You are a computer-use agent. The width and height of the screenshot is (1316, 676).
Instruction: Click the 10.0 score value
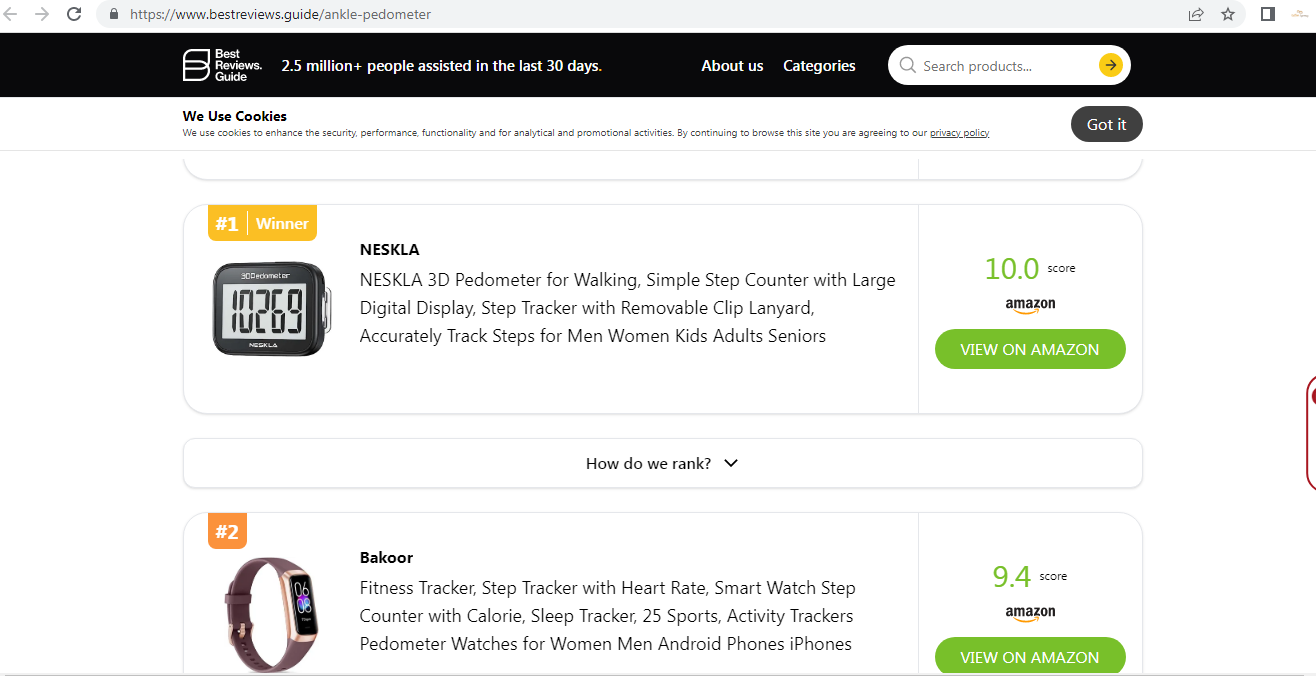tap(1012, 268)
